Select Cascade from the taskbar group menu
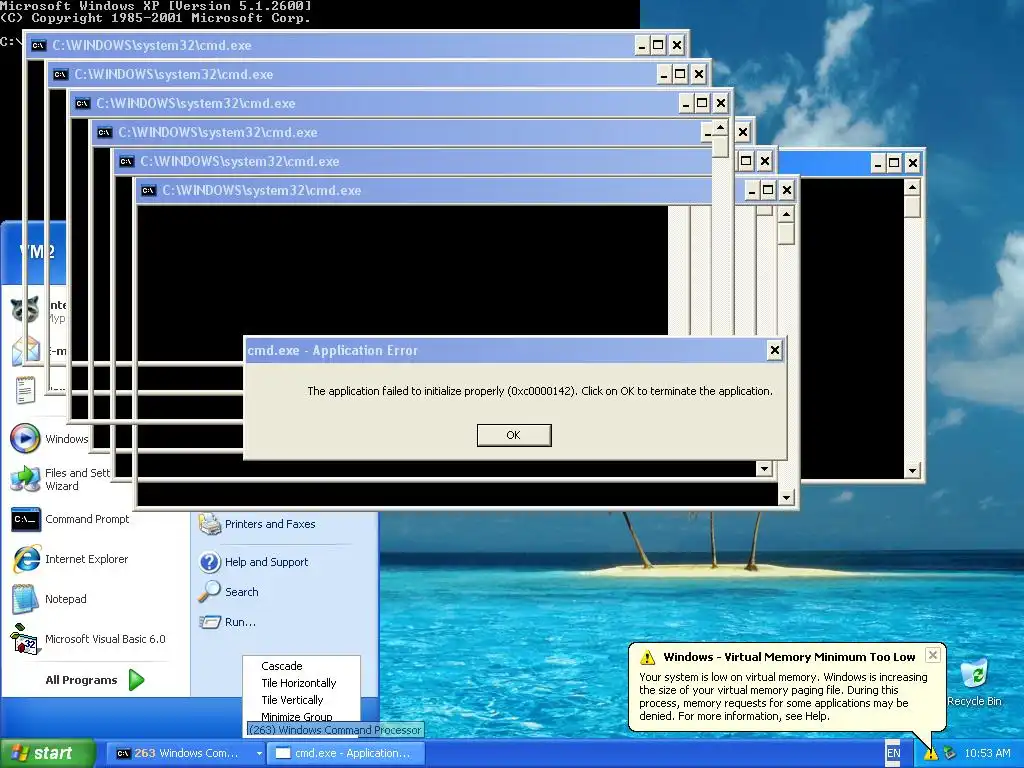 click(x=281, y=666)
